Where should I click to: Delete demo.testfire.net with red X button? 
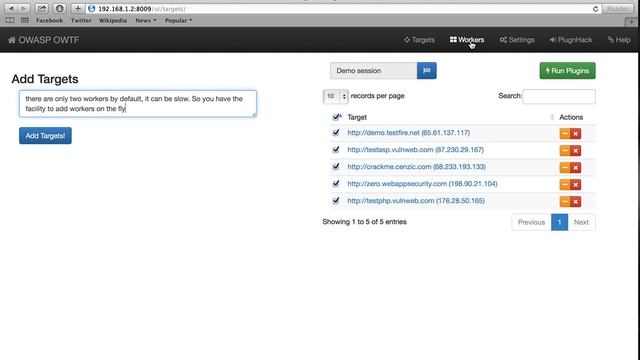576,133
